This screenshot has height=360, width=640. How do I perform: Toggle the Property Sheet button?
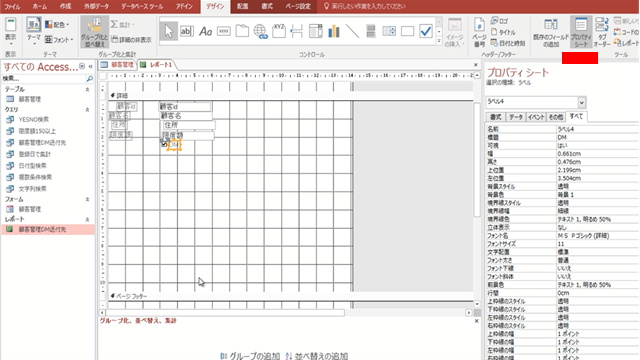(581, 32)
